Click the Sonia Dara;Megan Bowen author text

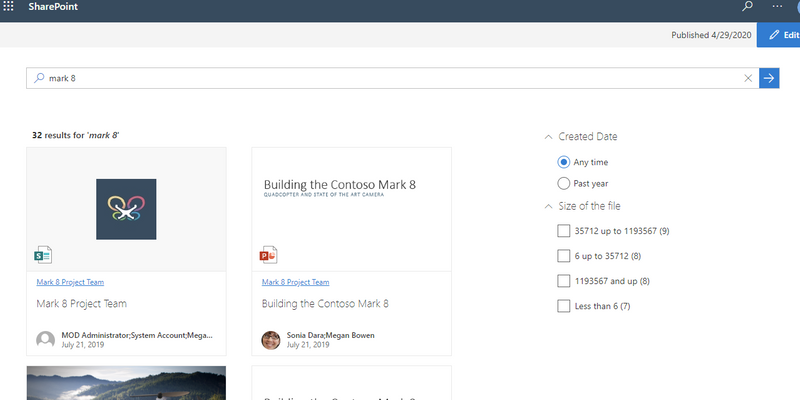(331, 335)
